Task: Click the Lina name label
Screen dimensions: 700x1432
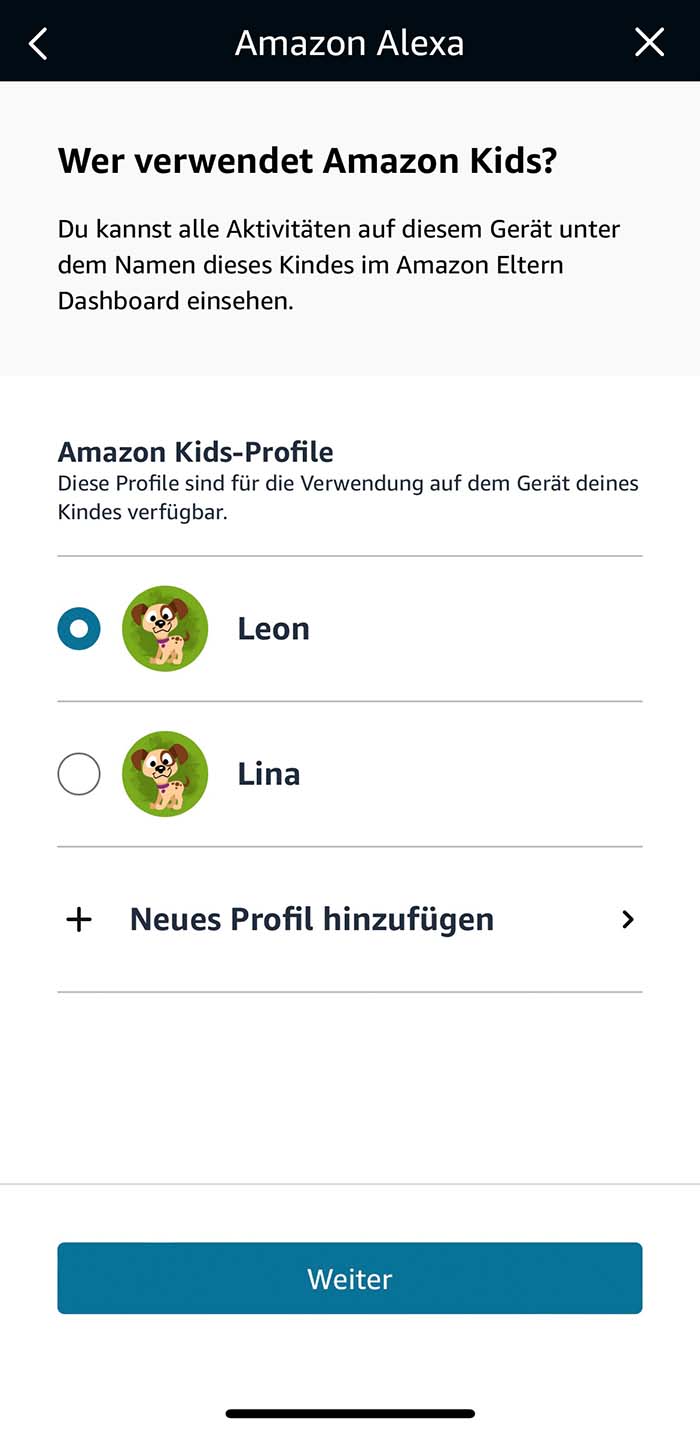Action: 268,774
